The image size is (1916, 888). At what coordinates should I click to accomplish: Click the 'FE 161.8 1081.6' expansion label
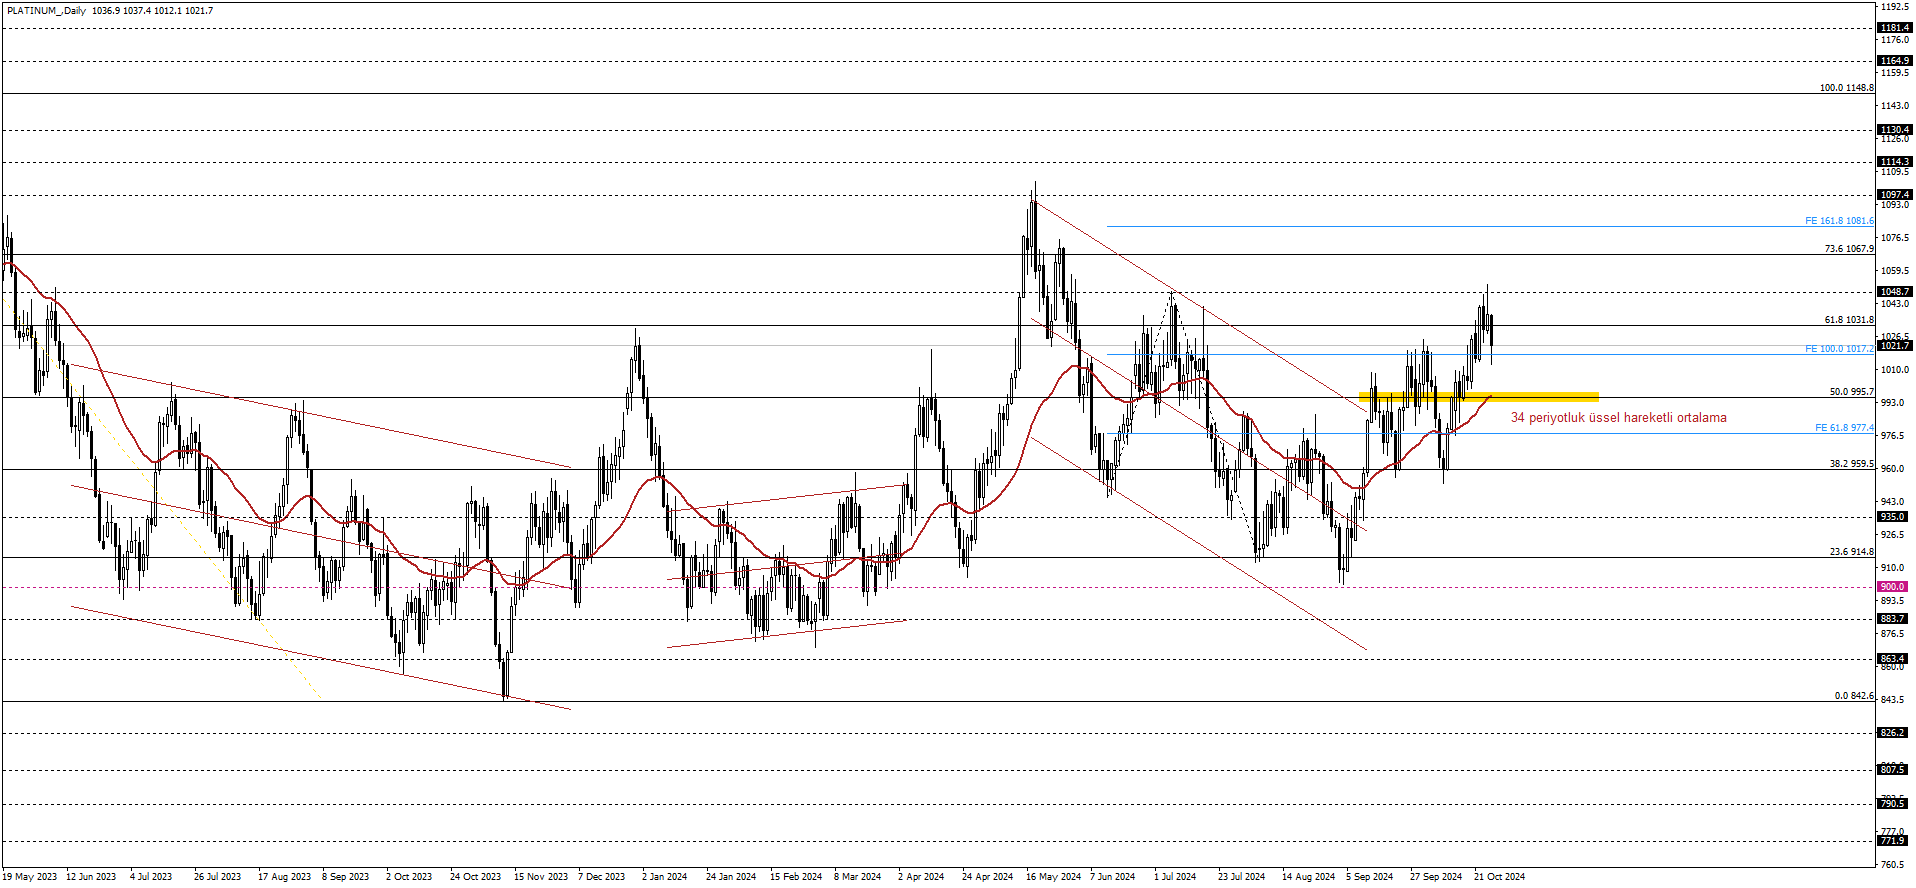coord(1839,221)
